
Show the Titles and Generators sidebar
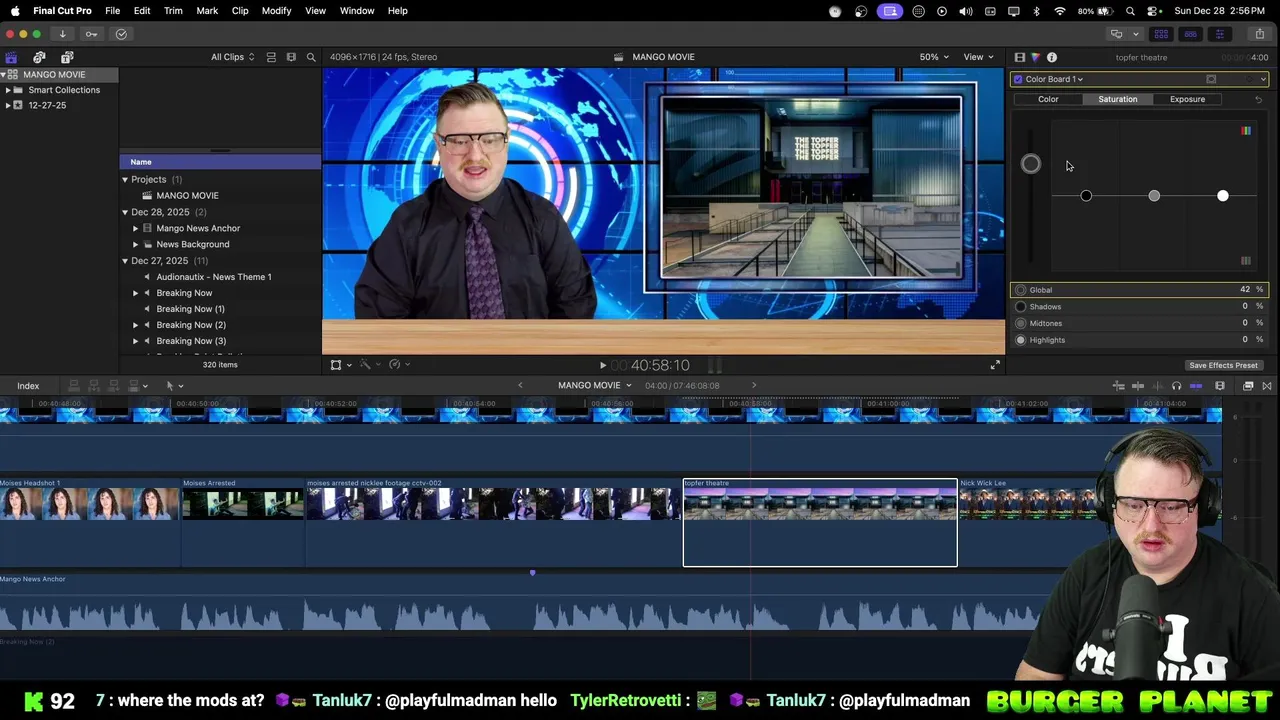pos(67,57)
